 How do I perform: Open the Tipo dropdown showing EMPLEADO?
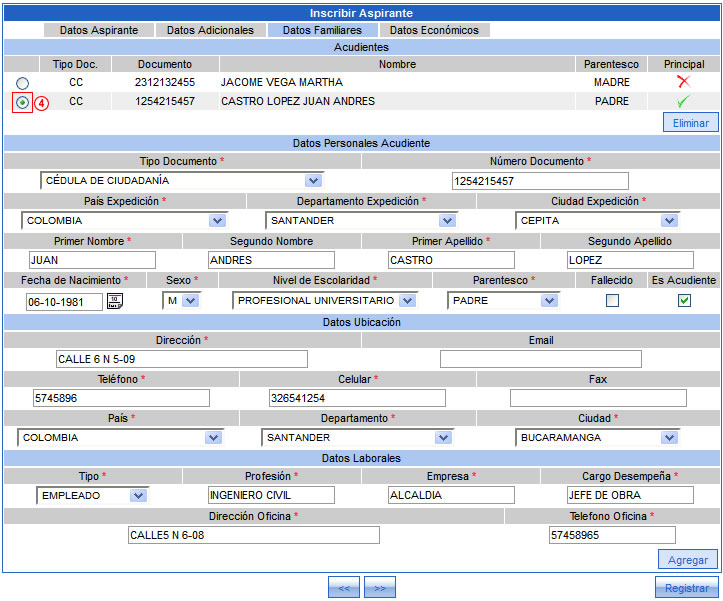coord(93,495)
